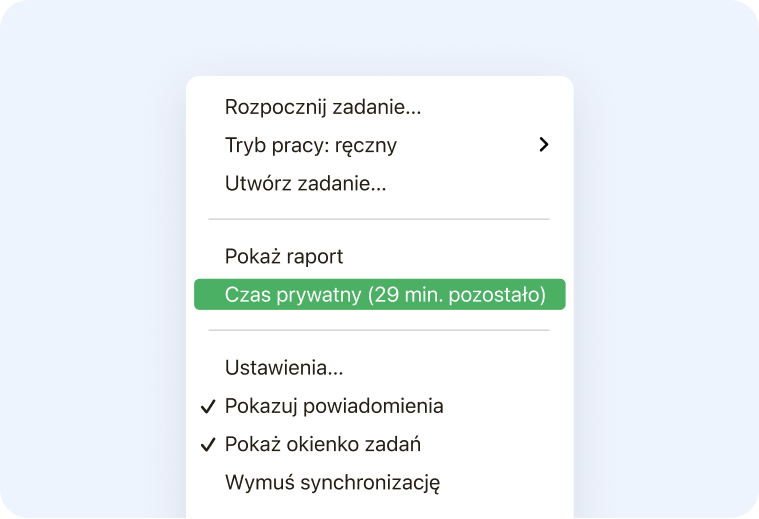Show the report using Pokaż raport

(284, 257)
